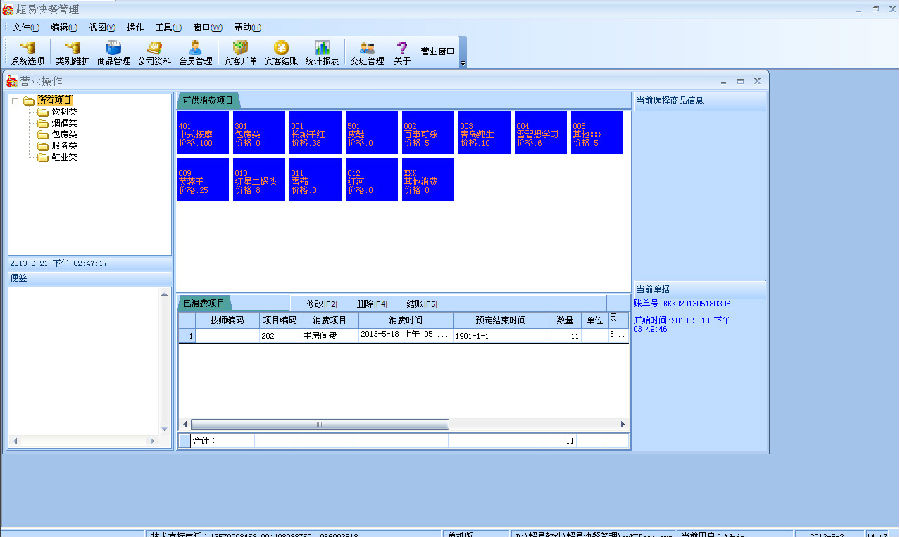The height and width of the screenshot is (537, 899).
Task: Open the 工具 menu
Action: [x=169, y=27]
